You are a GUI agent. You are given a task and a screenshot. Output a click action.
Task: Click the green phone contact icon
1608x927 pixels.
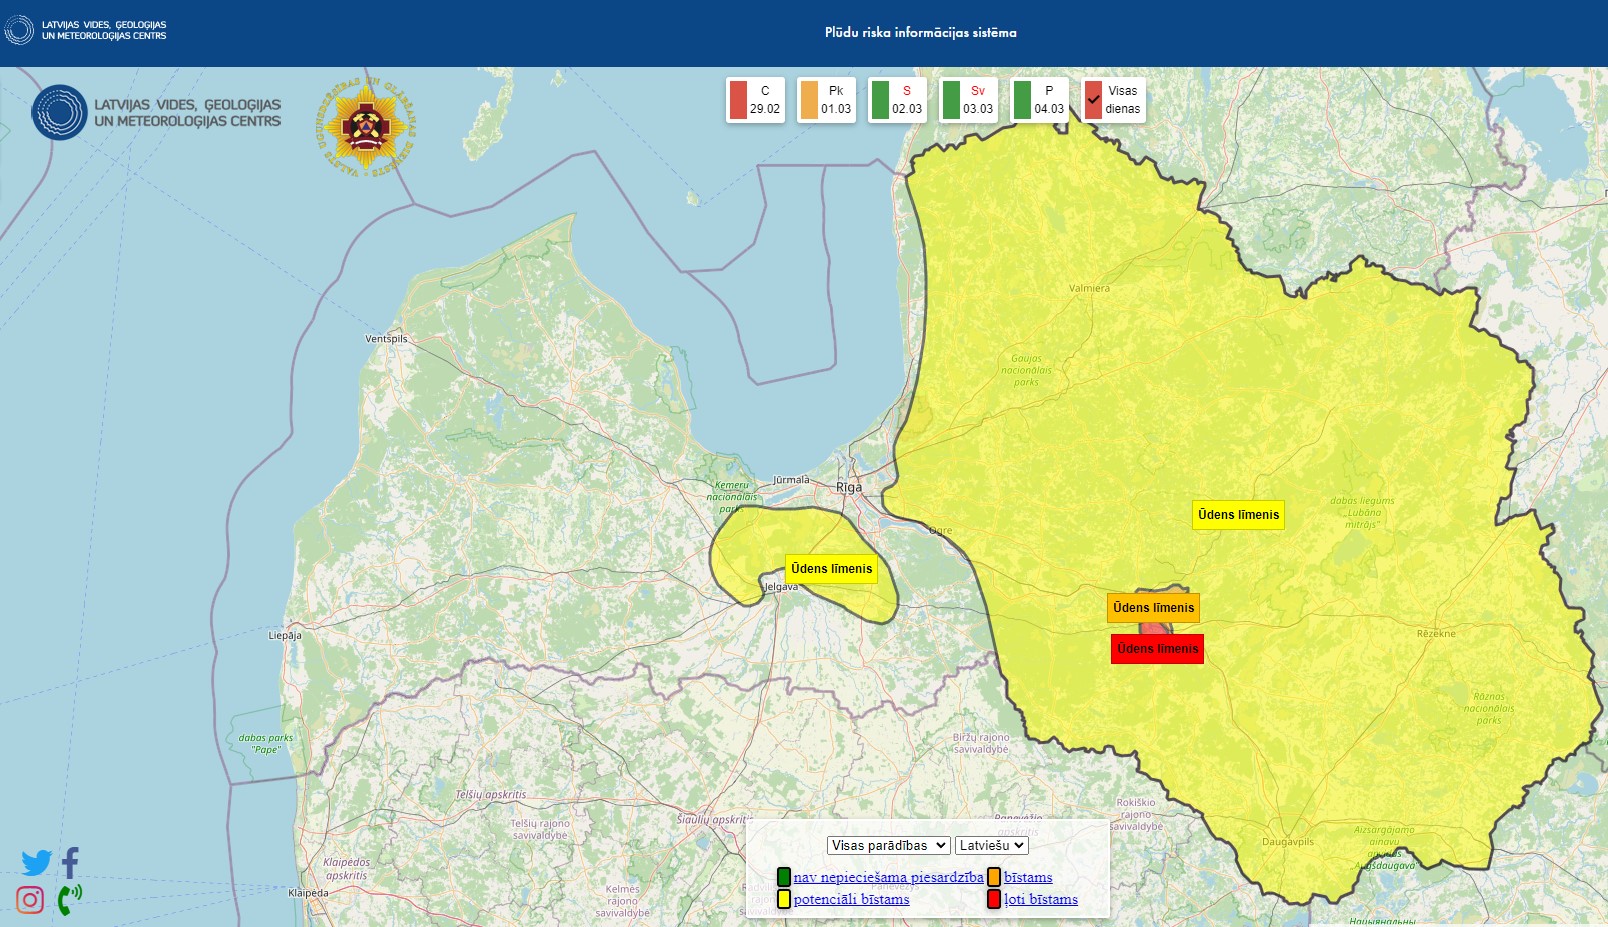69,900
